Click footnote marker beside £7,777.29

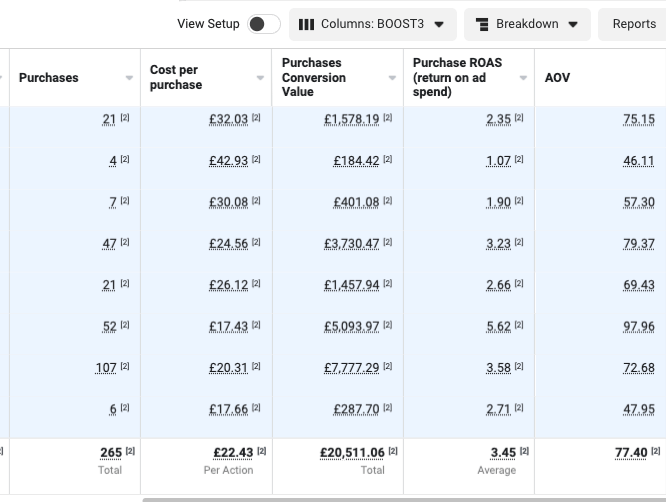[387, 367]
